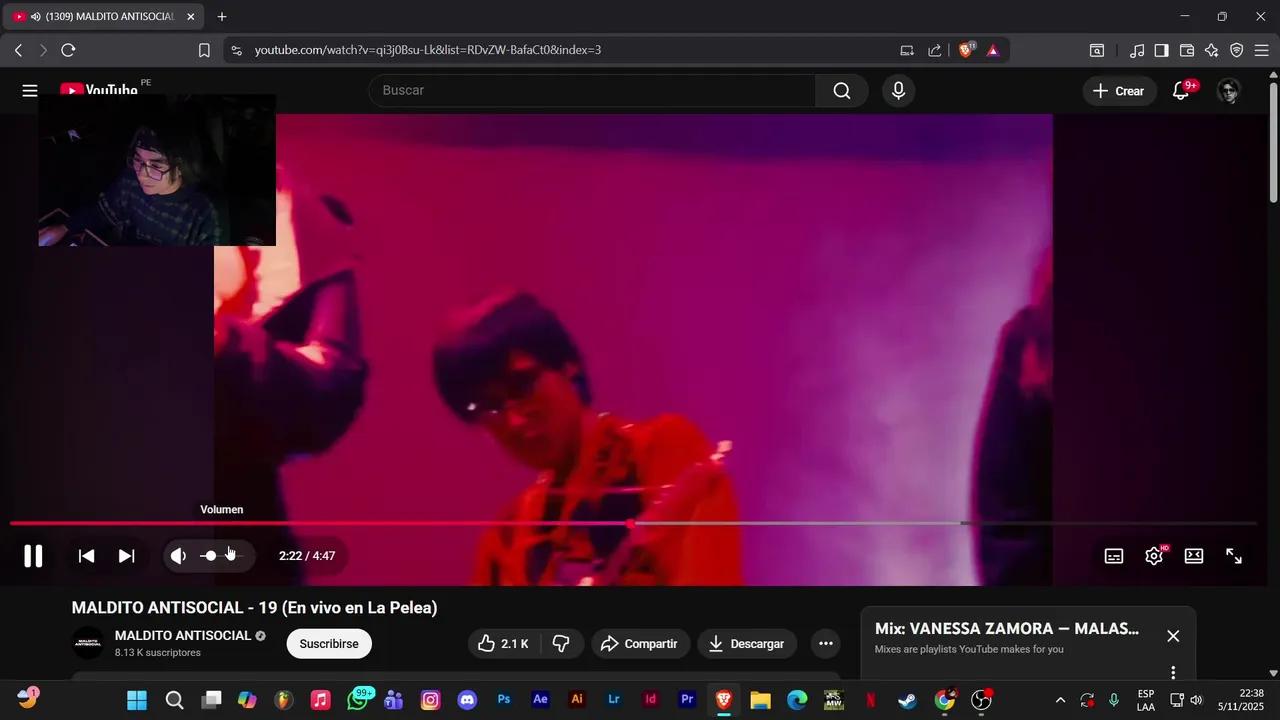Open MALDITO ANTISOCIAL channel avatar
The image size is (1280, 720).
pyautogui.click(x=88, y=643)
